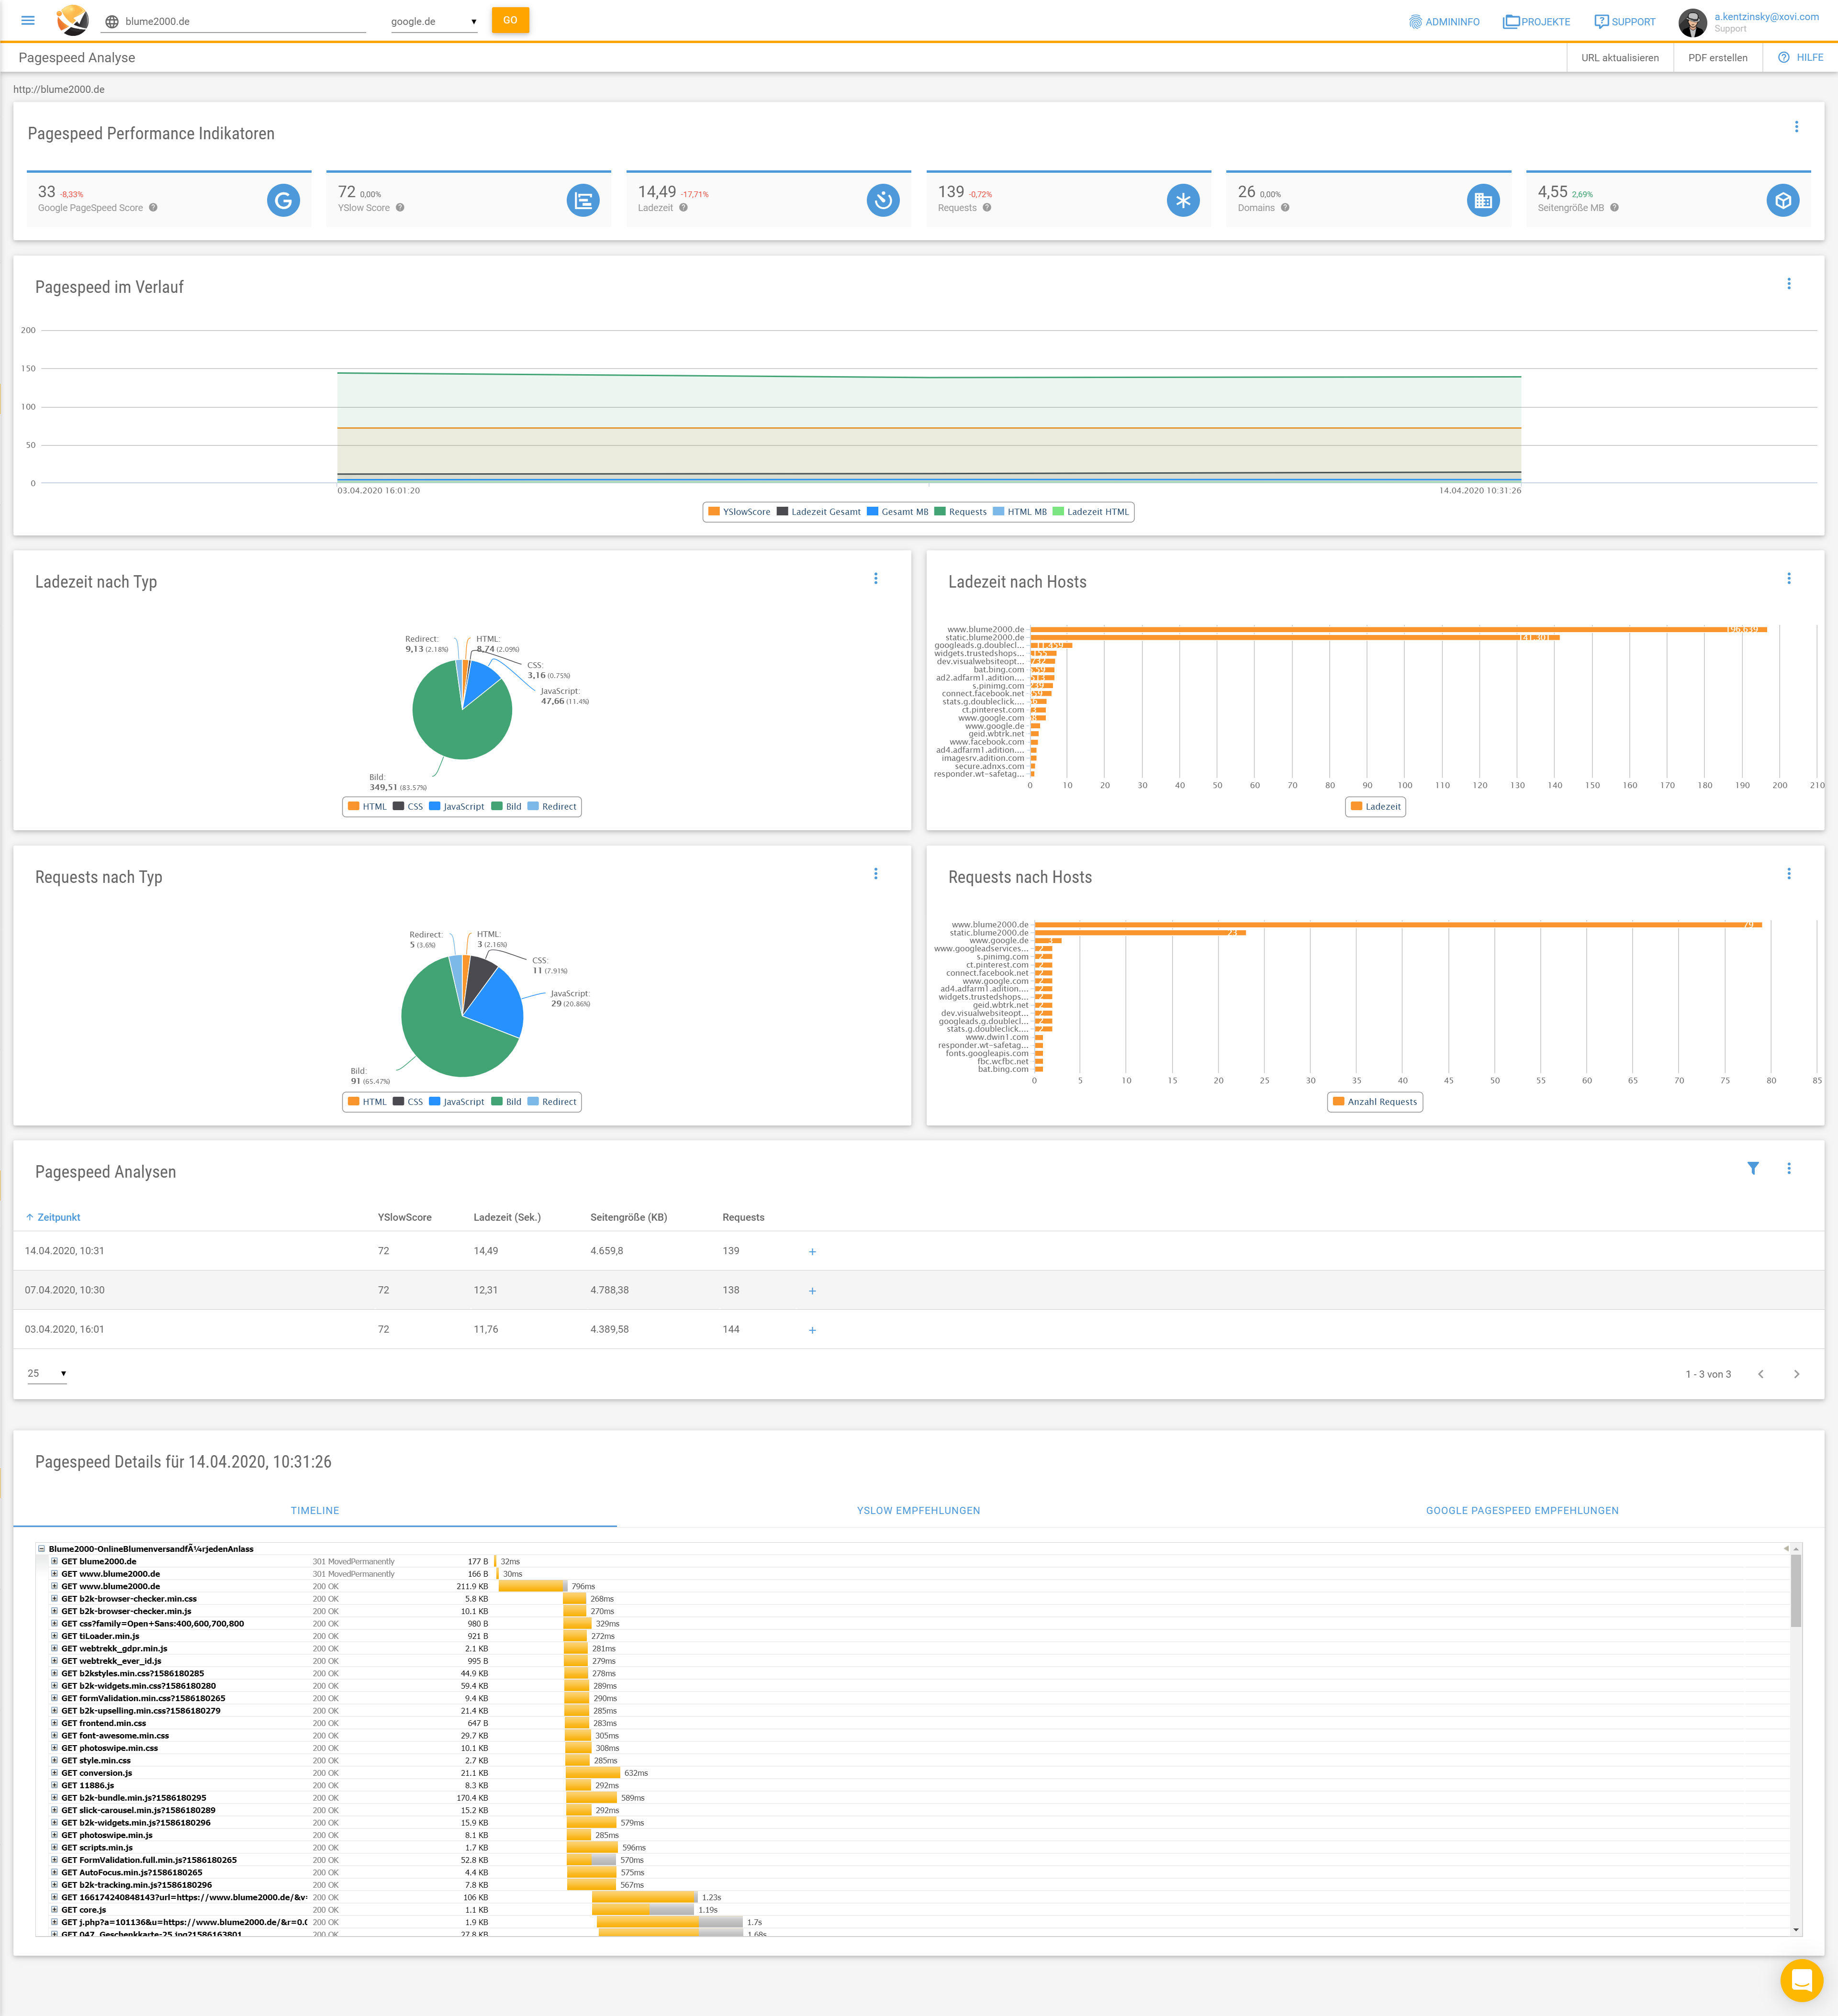Open options menu of Ladezeit nach Typ
The image size is (1838, 2016).
click(x=876, y=579)
